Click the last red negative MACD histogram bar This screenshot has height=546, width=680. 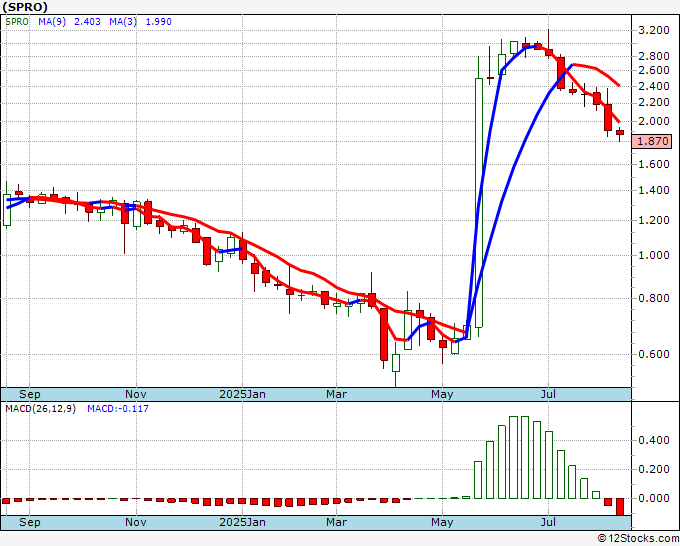620,507
